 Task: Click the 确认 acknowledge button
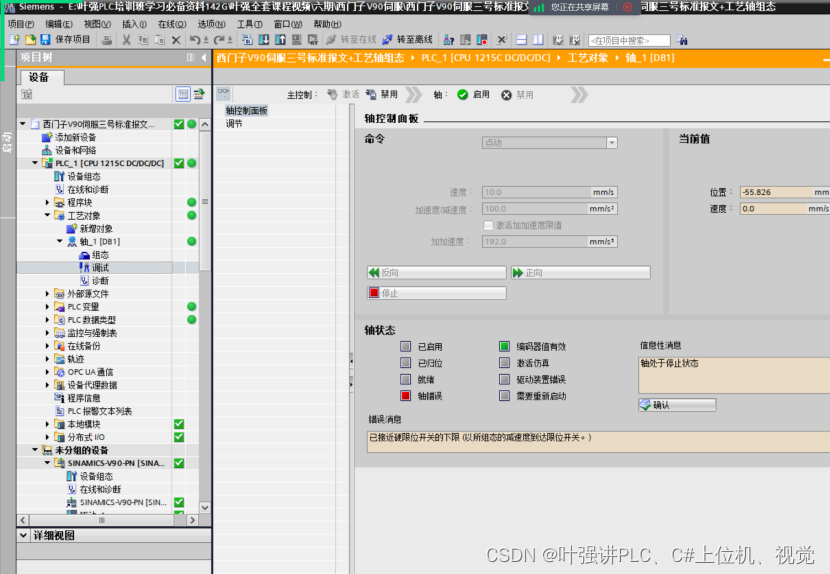[677, 405]
